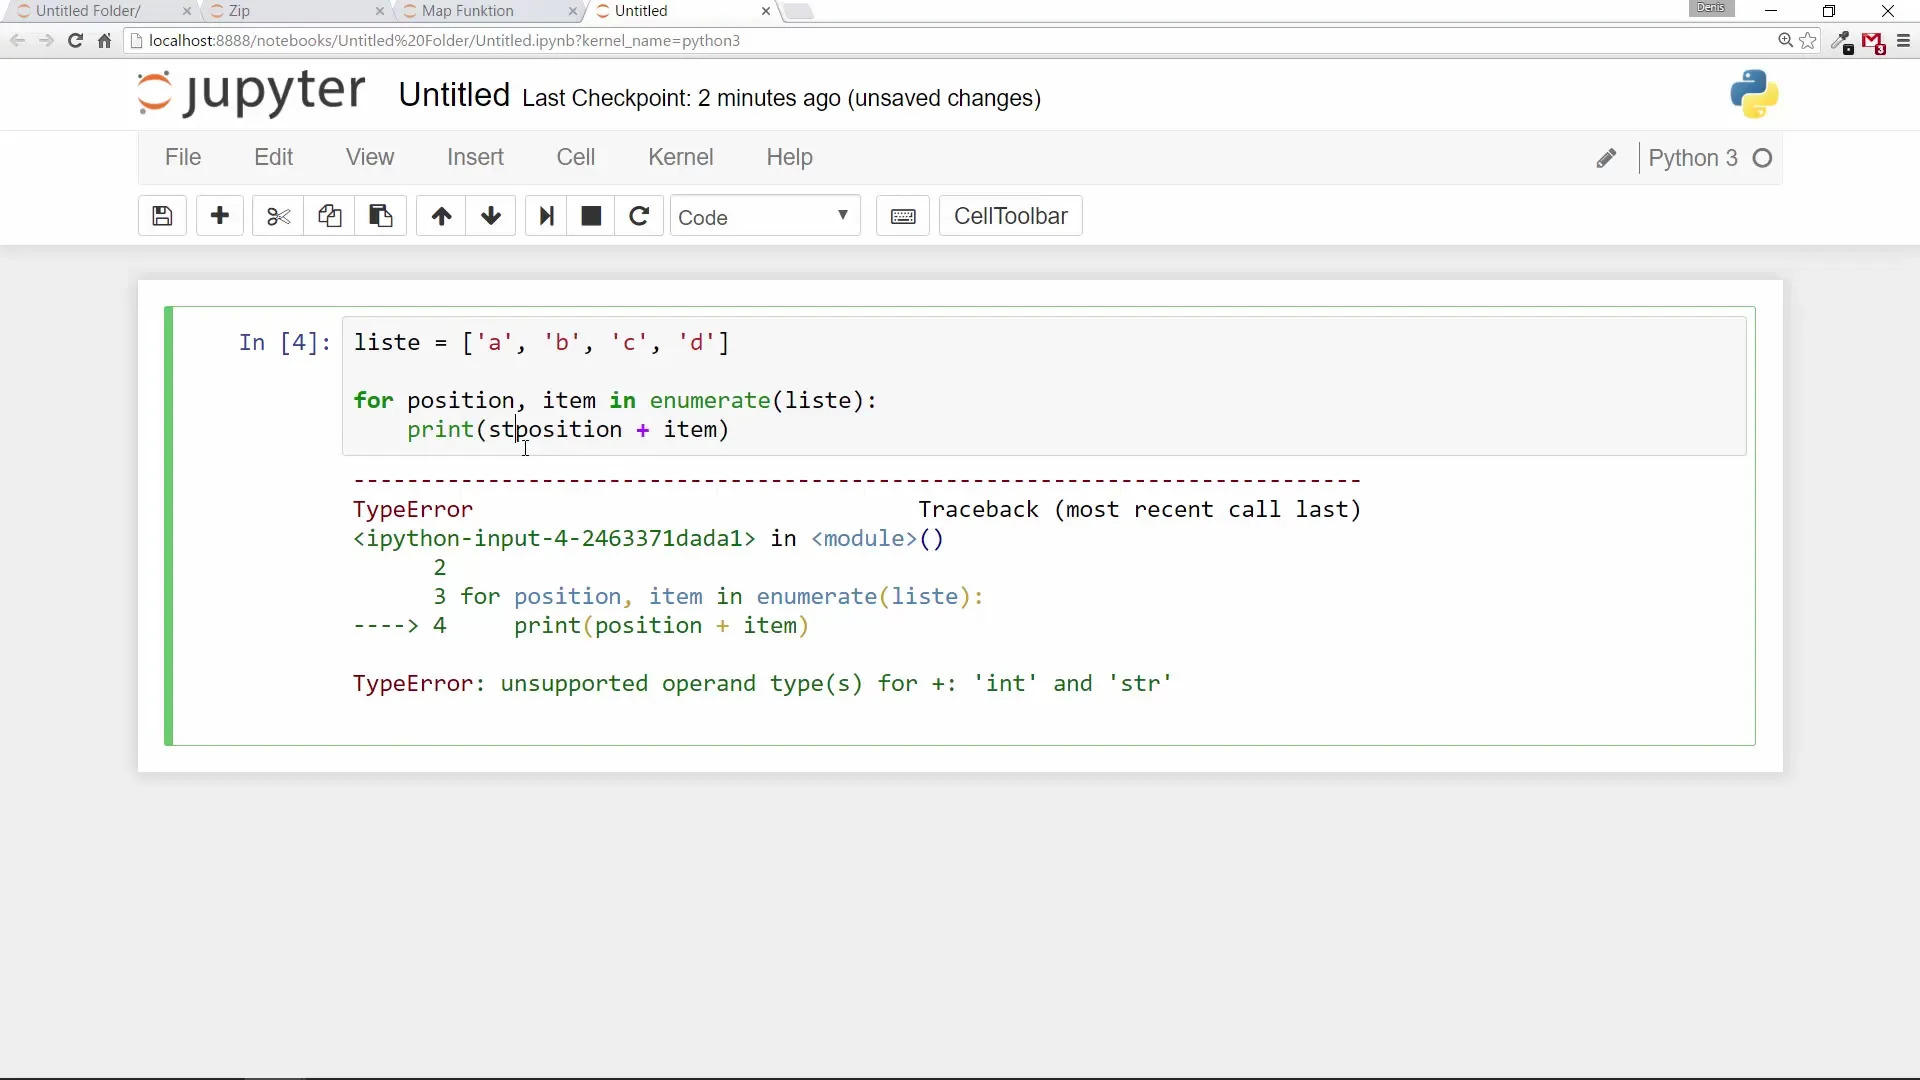Go to the browser home page
1920x1080 pixels.
104,41
